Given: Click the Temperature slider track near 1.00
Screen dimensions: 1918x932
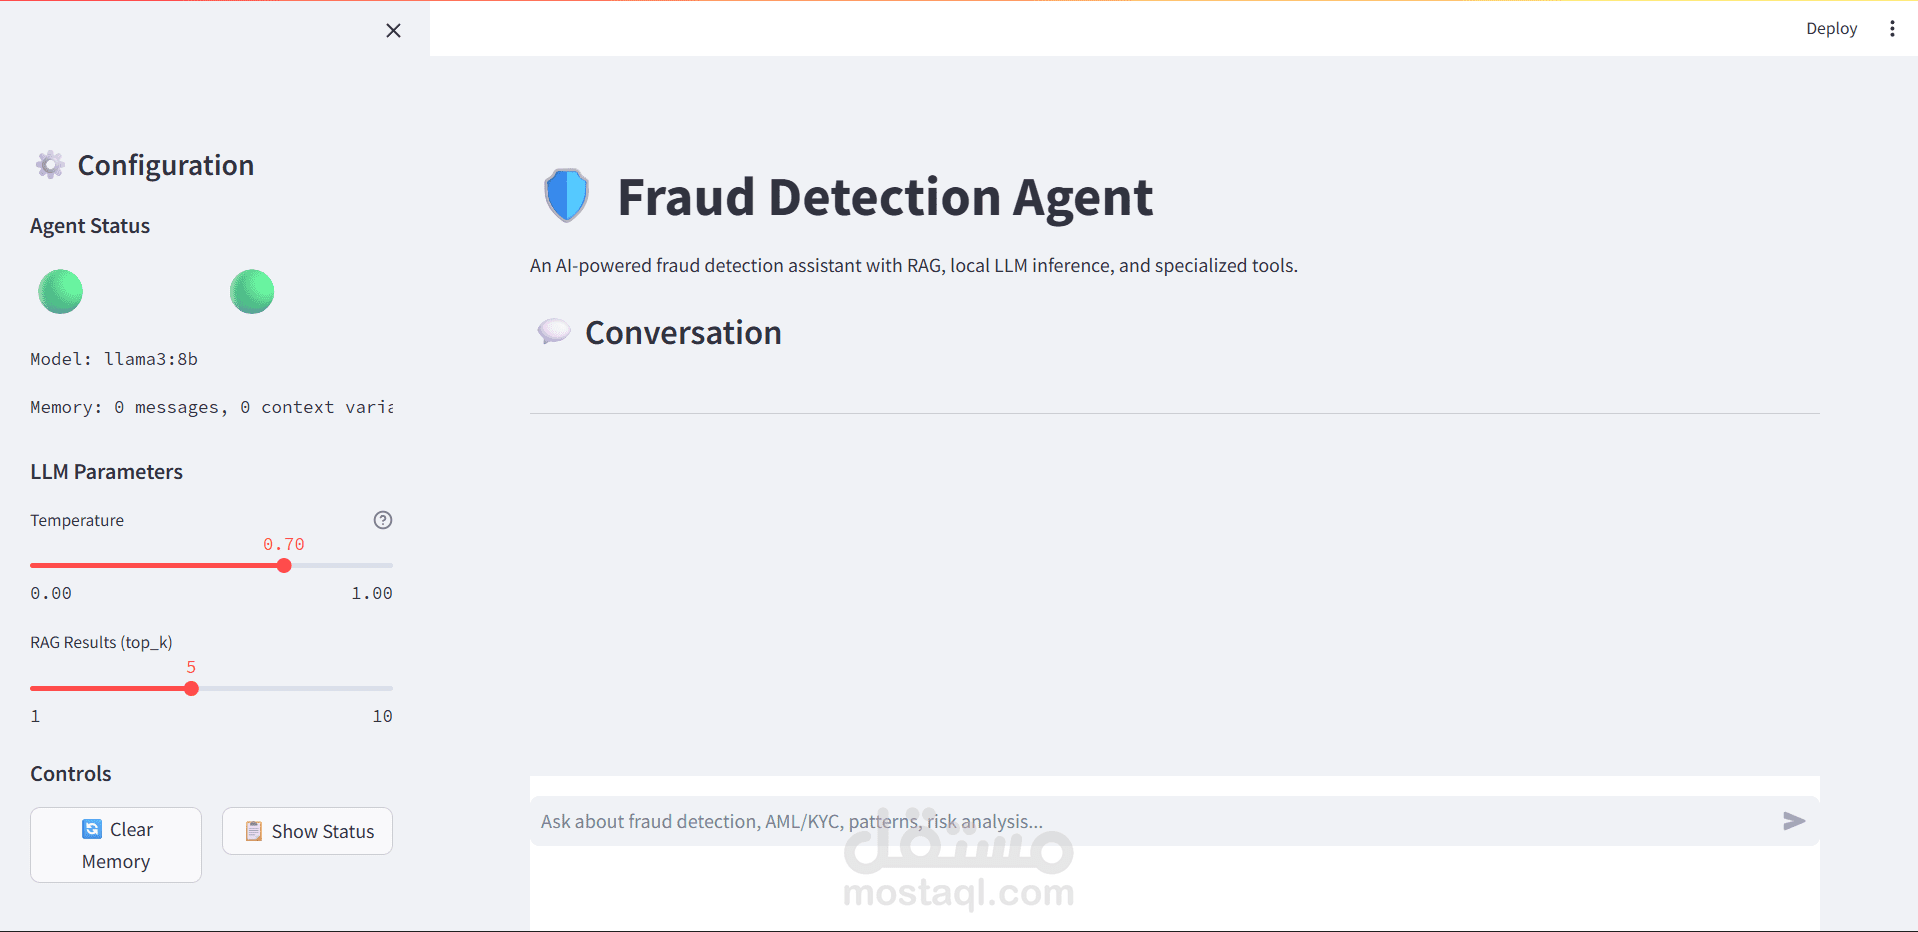Looking at the screenshot, I should coord(386,566).
